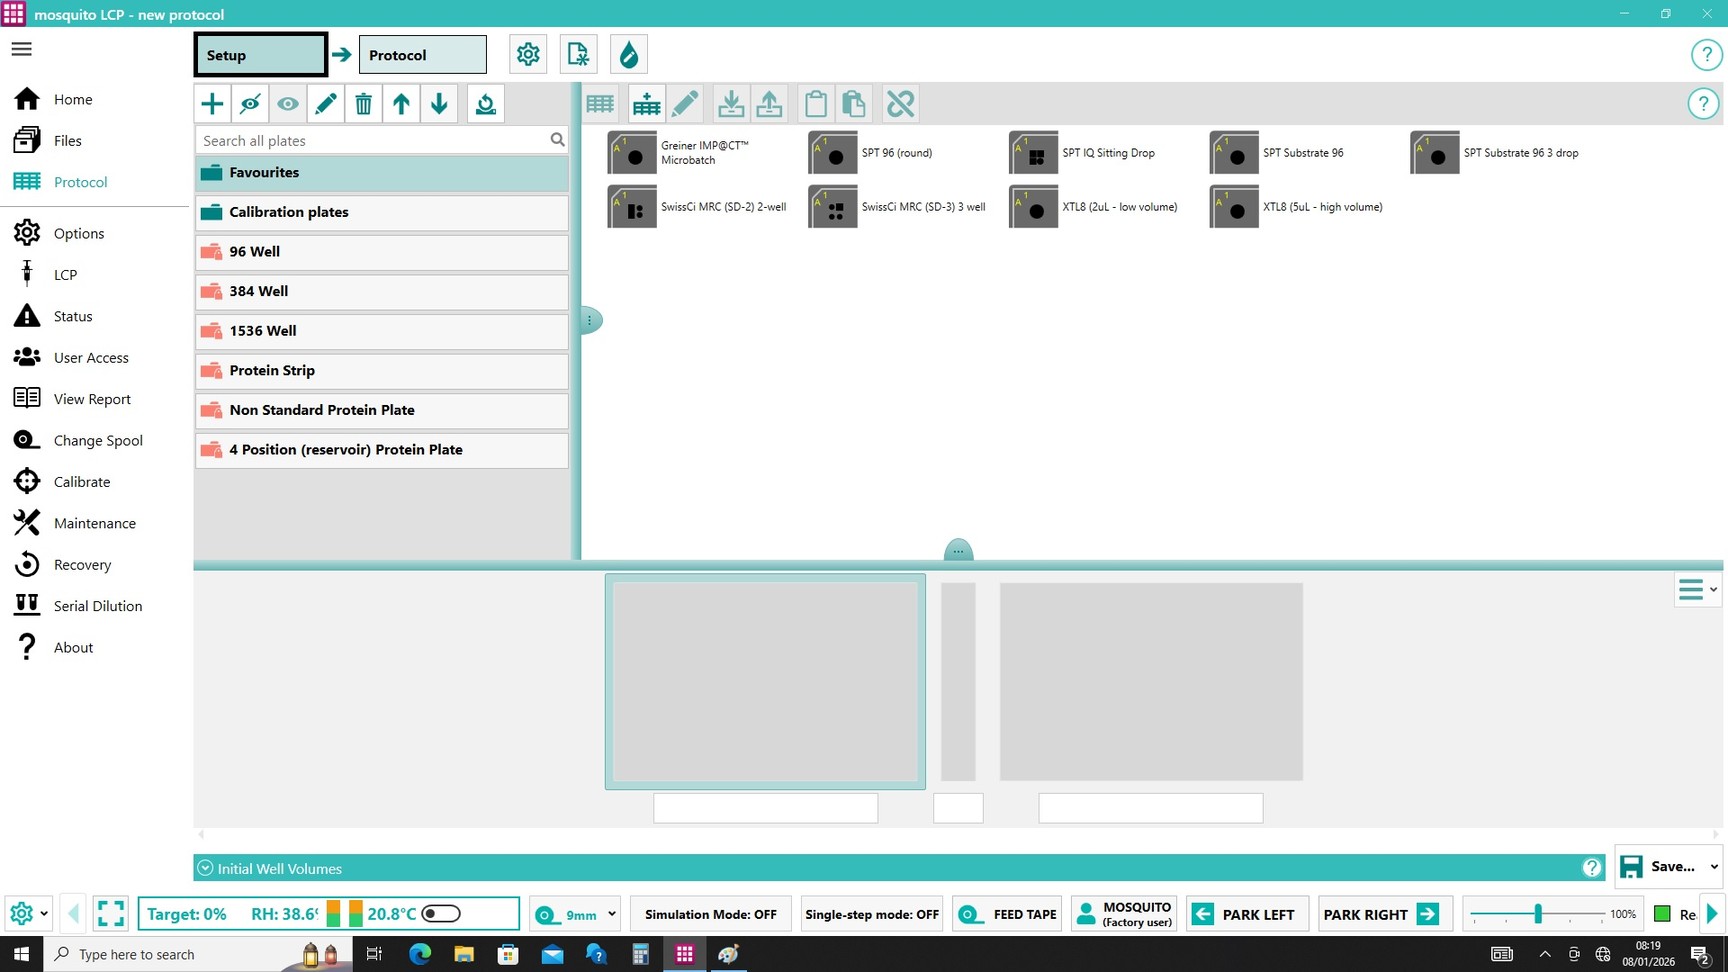Click the add new plate definition icon
Screen dimensions: 1728x972
(647, 104)
